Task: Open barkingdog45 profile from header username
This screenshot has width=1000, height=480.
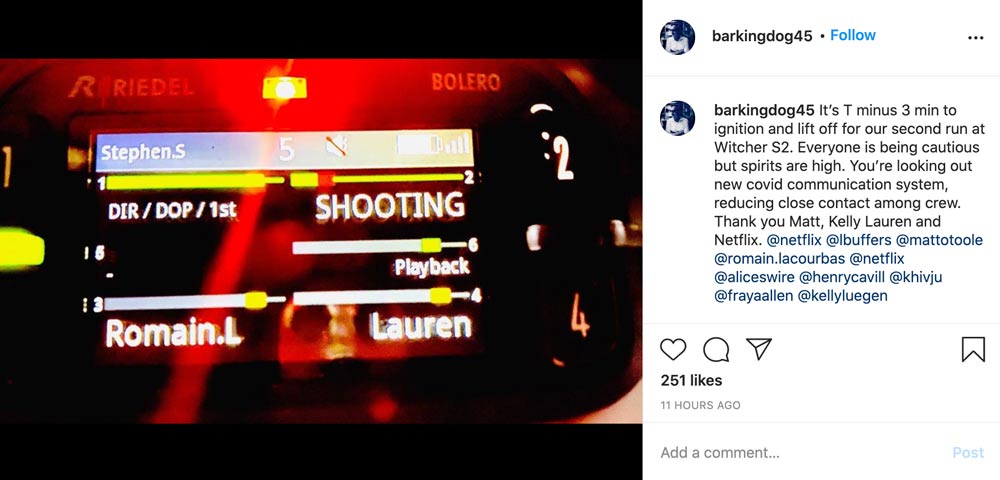Action: [762, 36]
